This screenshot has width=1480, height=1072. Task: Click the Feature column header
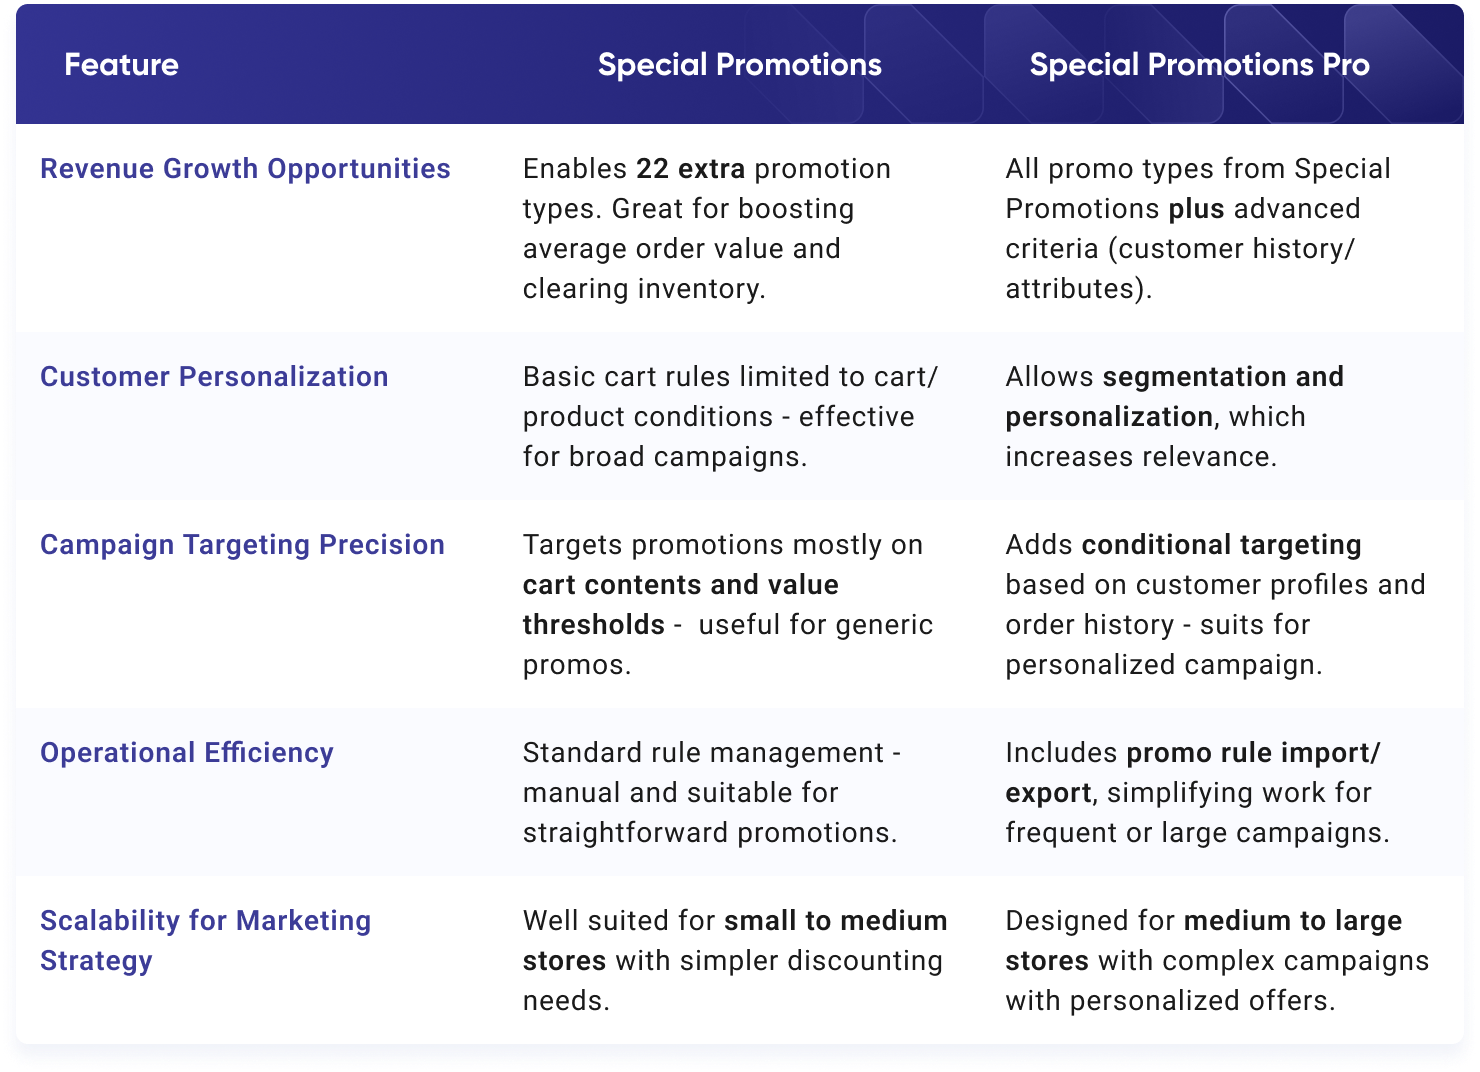(x=121, y=65)
